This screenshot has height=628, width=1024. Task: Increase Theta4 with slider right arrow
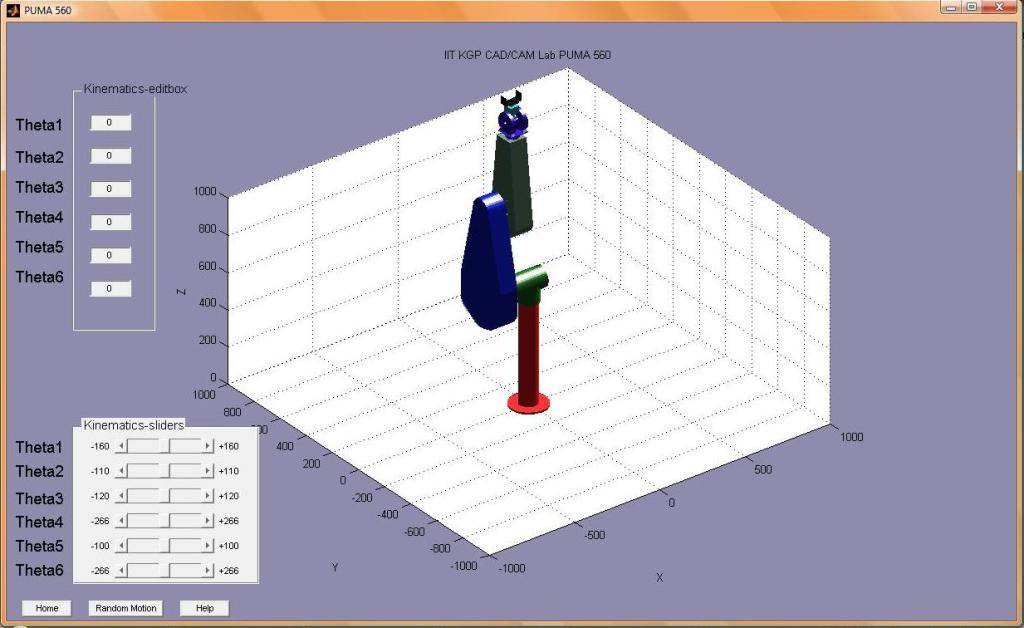click(x=208, y=521)
